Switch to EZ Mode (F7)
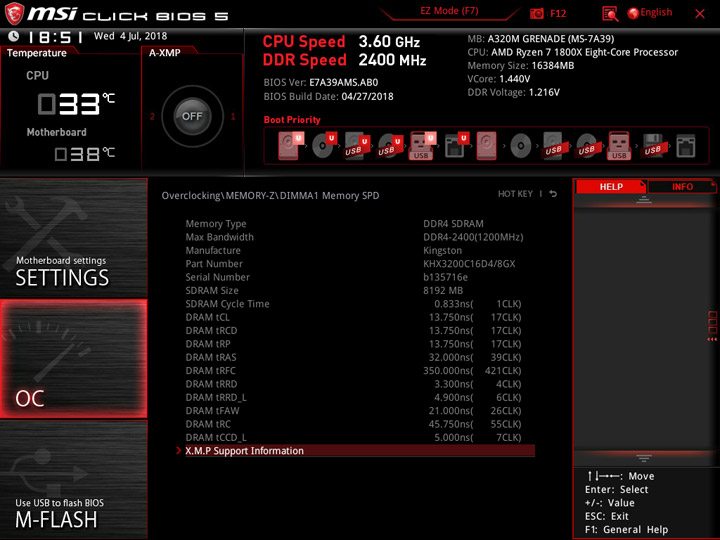This screenshot has width=720, height=540. [x=450, y=11]
